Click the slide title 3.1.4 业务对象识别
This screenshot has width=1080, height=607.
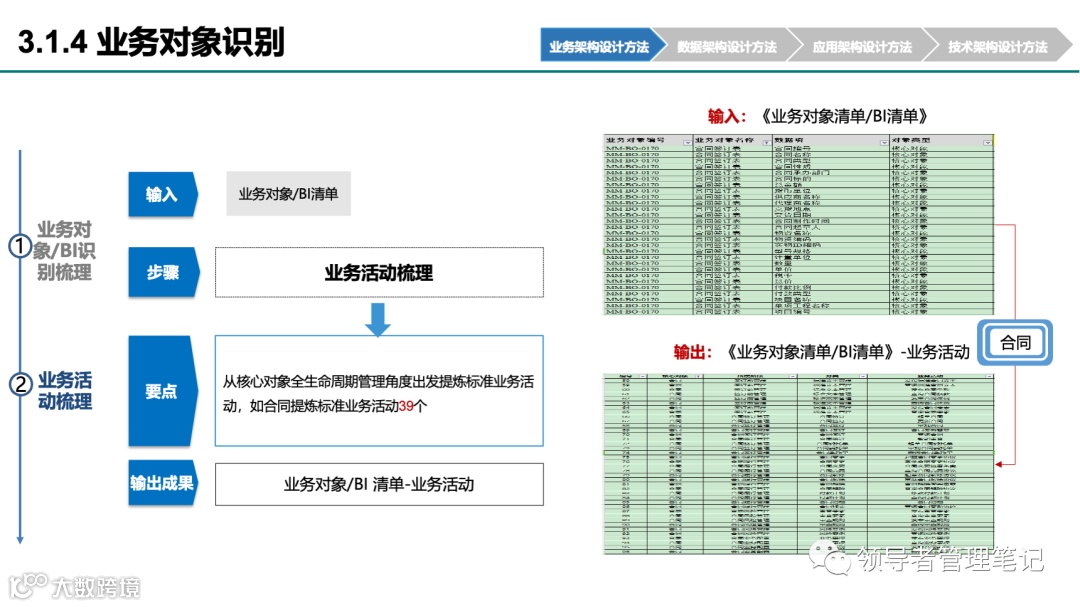[151, 42]
